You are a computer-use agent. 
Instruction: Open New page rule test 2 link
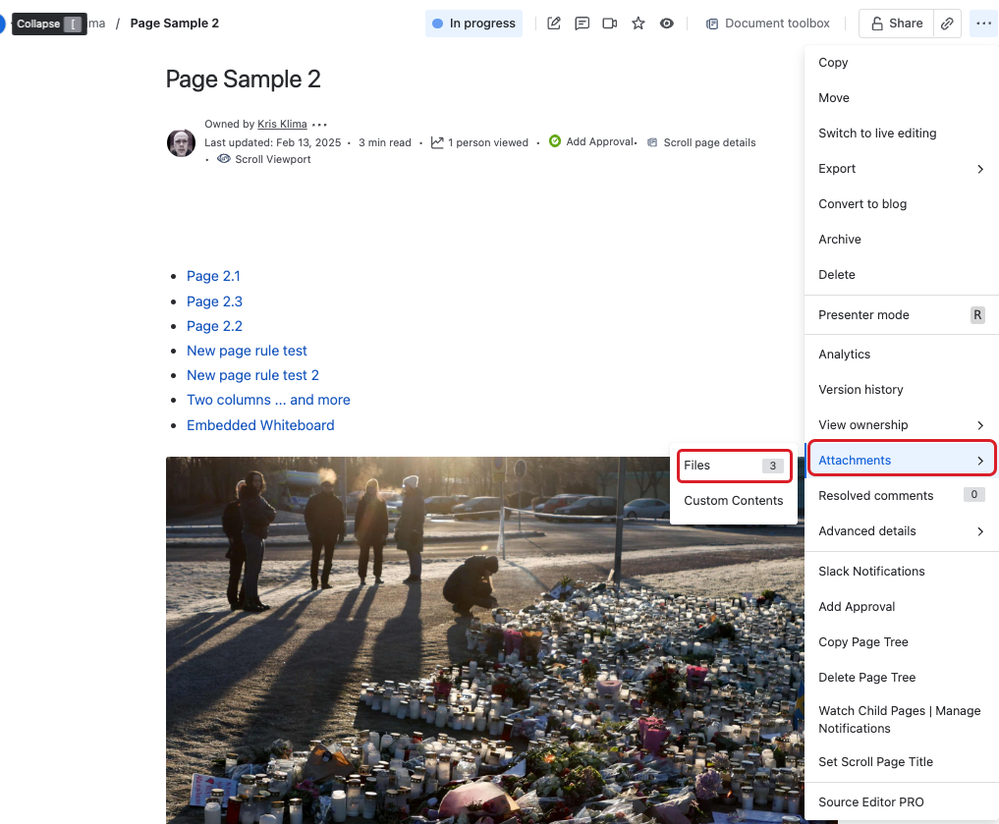(253, 375)
